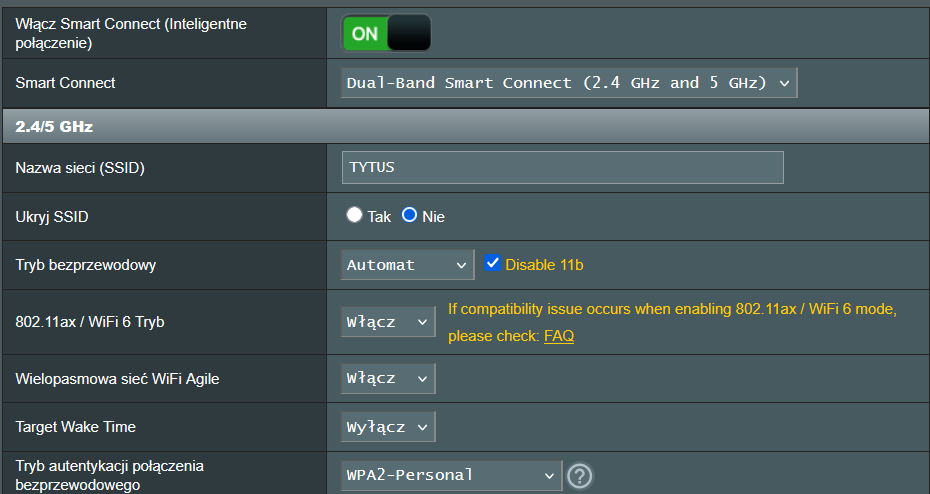Click the 802.11ax / WiFi 6 Tryb label
This screenshot has width=930, height=494.
(90, 322)
